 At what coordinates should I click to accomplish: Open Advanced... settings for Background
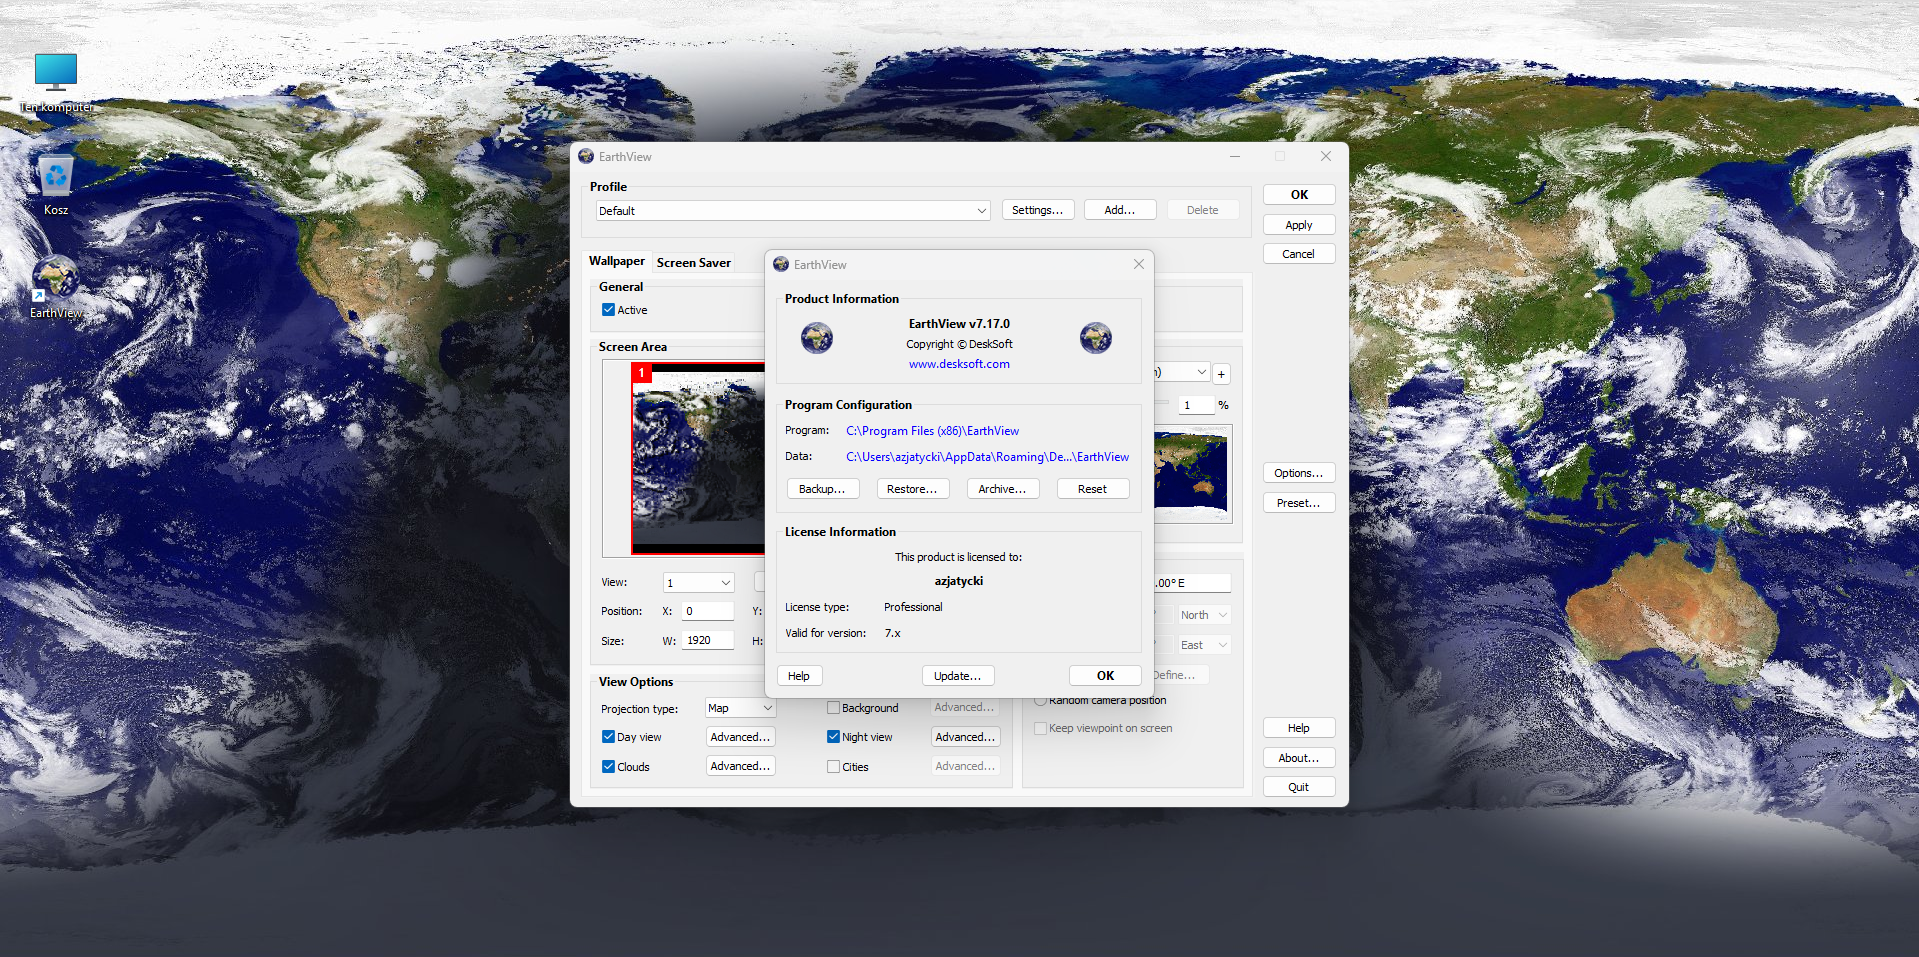pos(965,707)
